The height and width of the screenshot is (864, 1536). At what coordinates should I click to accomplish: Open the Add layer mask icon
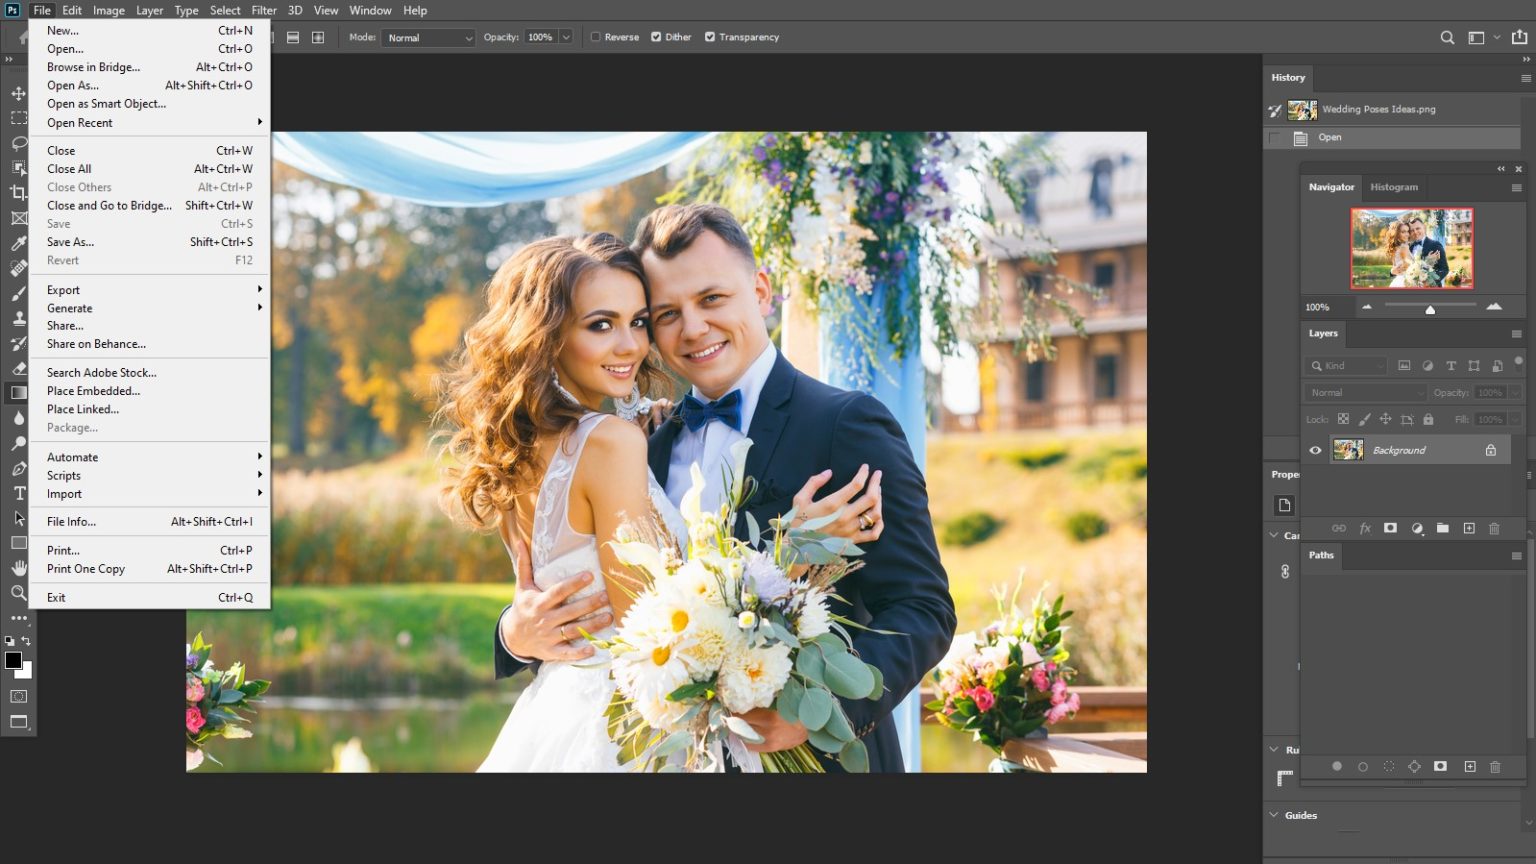(x=1390, y=528)
